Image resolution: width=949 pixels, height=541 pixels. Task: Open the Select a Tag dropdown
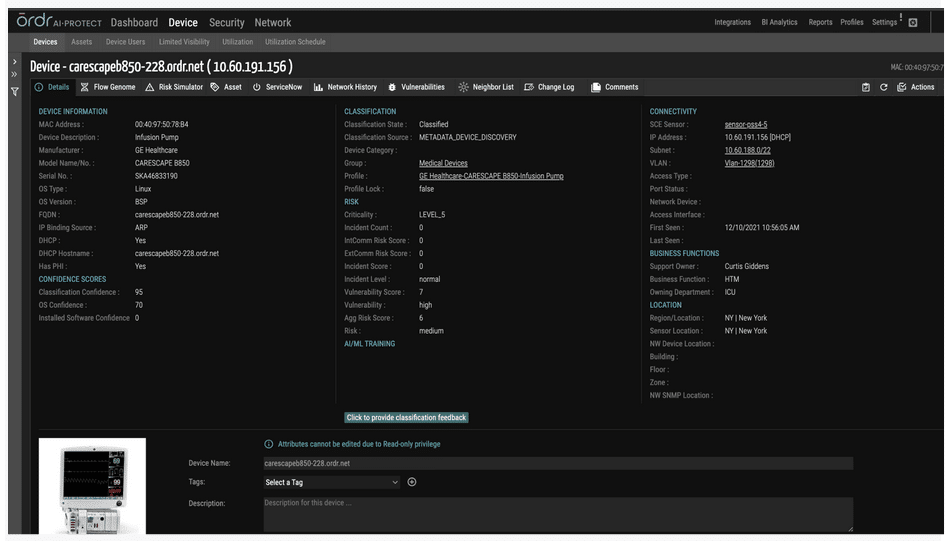[x=332, y=482]
